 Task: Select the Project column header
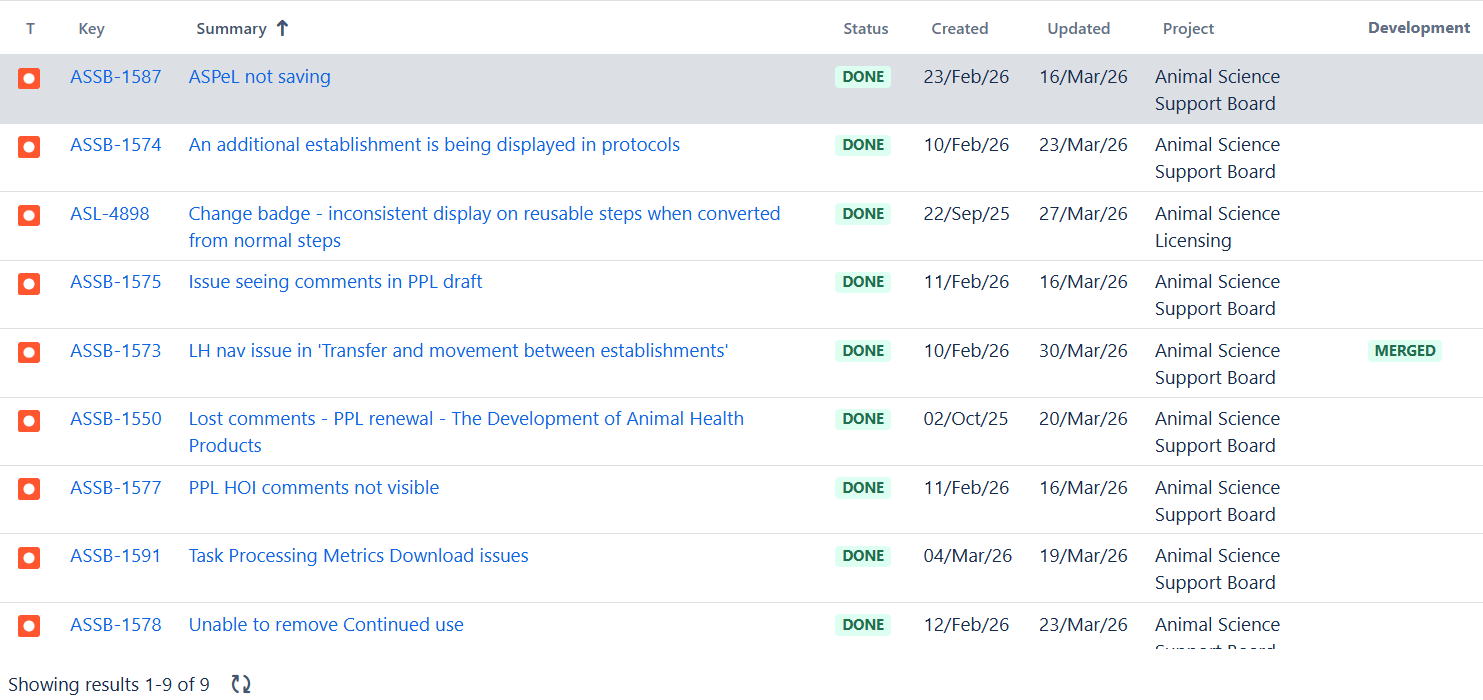click(x=1188, y=28)
